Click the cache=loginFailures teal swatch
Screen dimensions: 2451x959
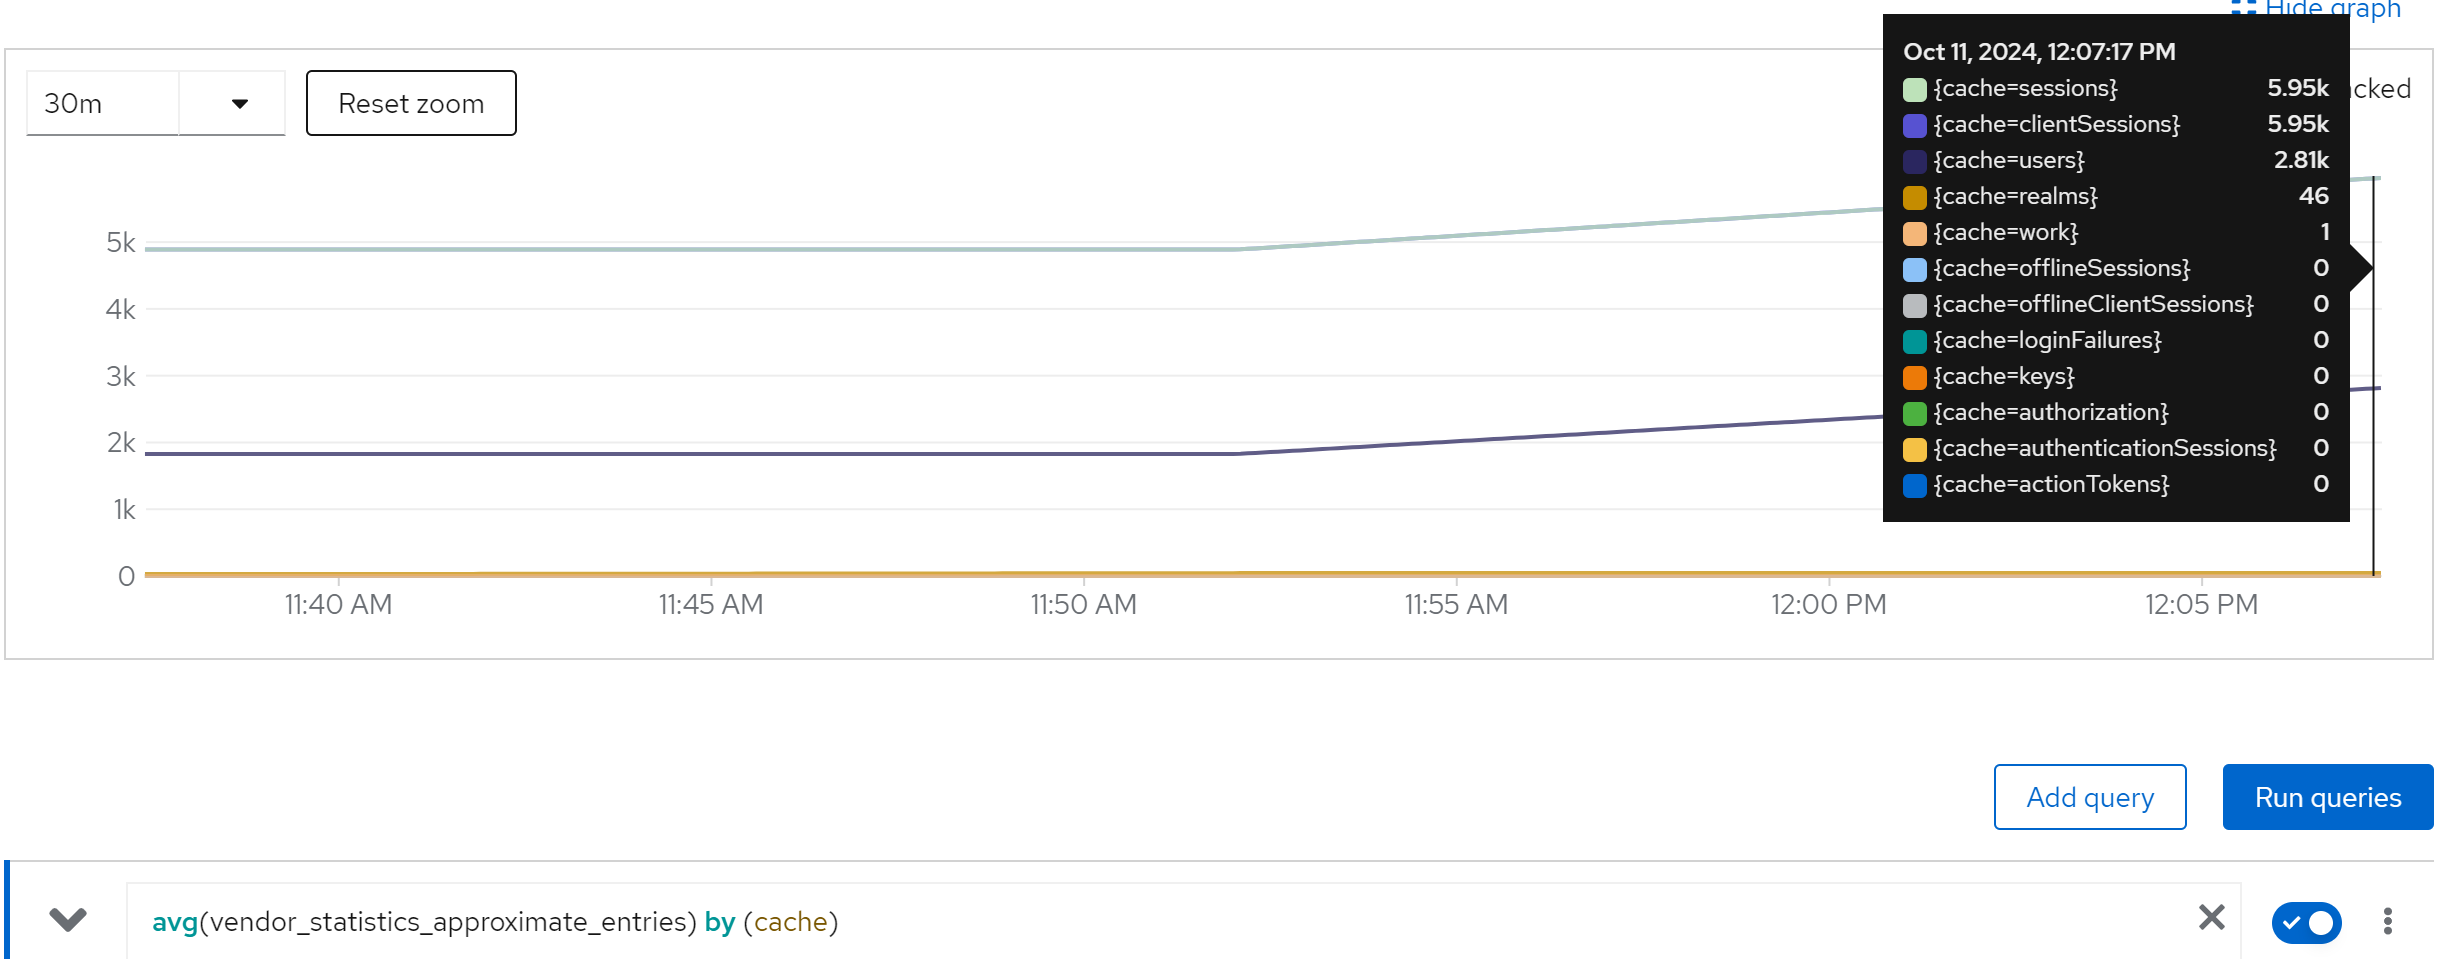click(1914, 342)
